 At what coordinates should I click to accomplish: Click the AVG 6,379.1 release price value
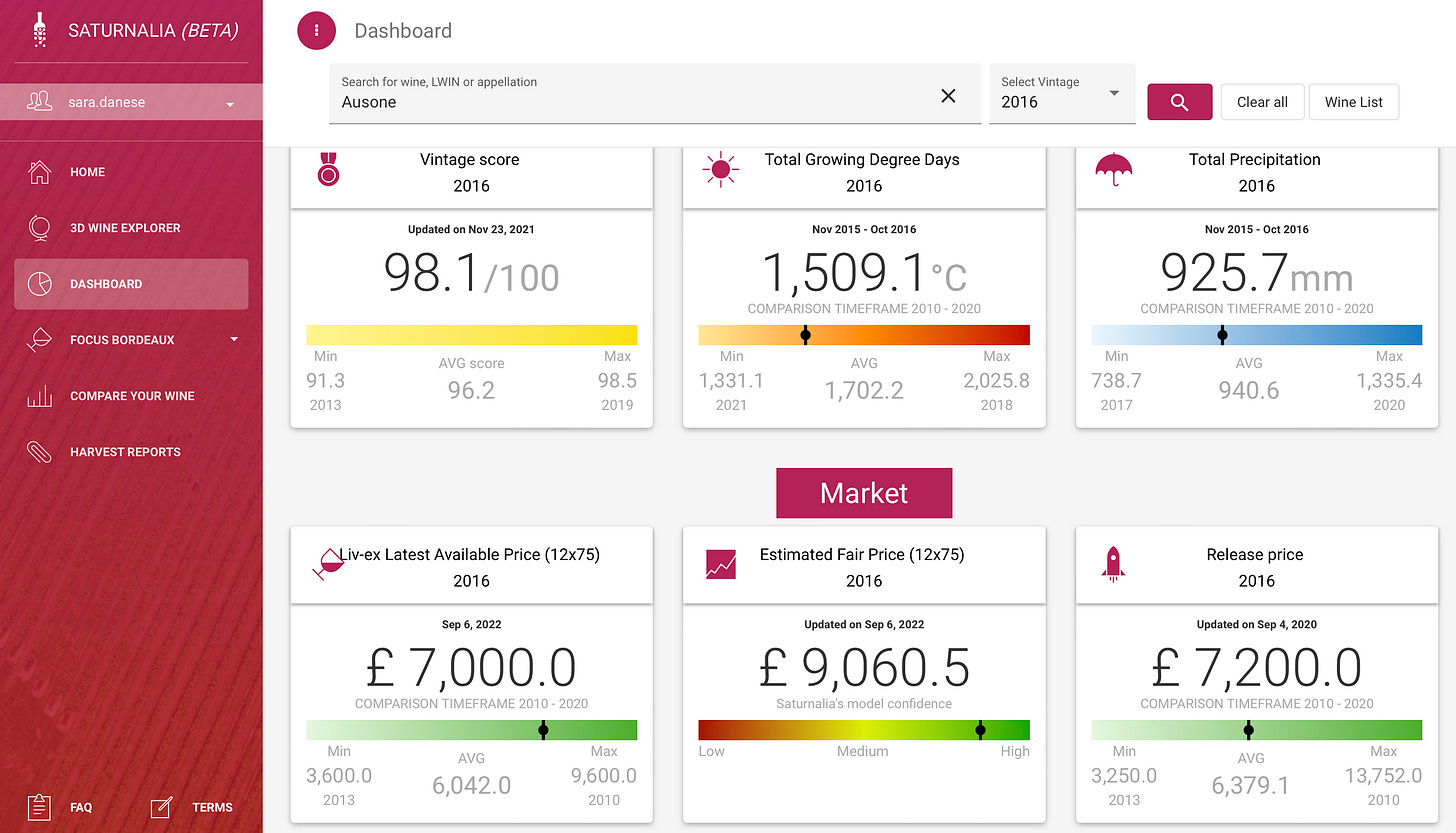coord(1249,785)
